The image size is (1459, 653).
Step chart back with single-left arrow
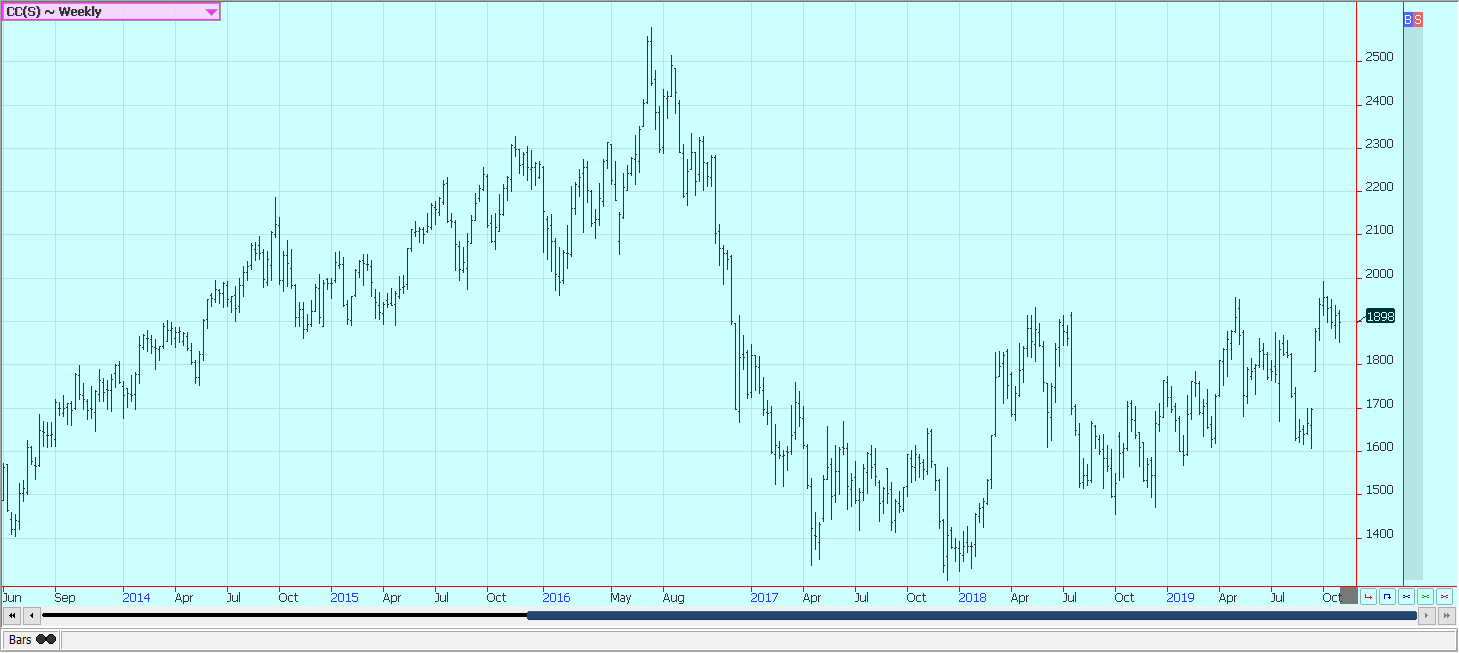[x=32, y=616]
